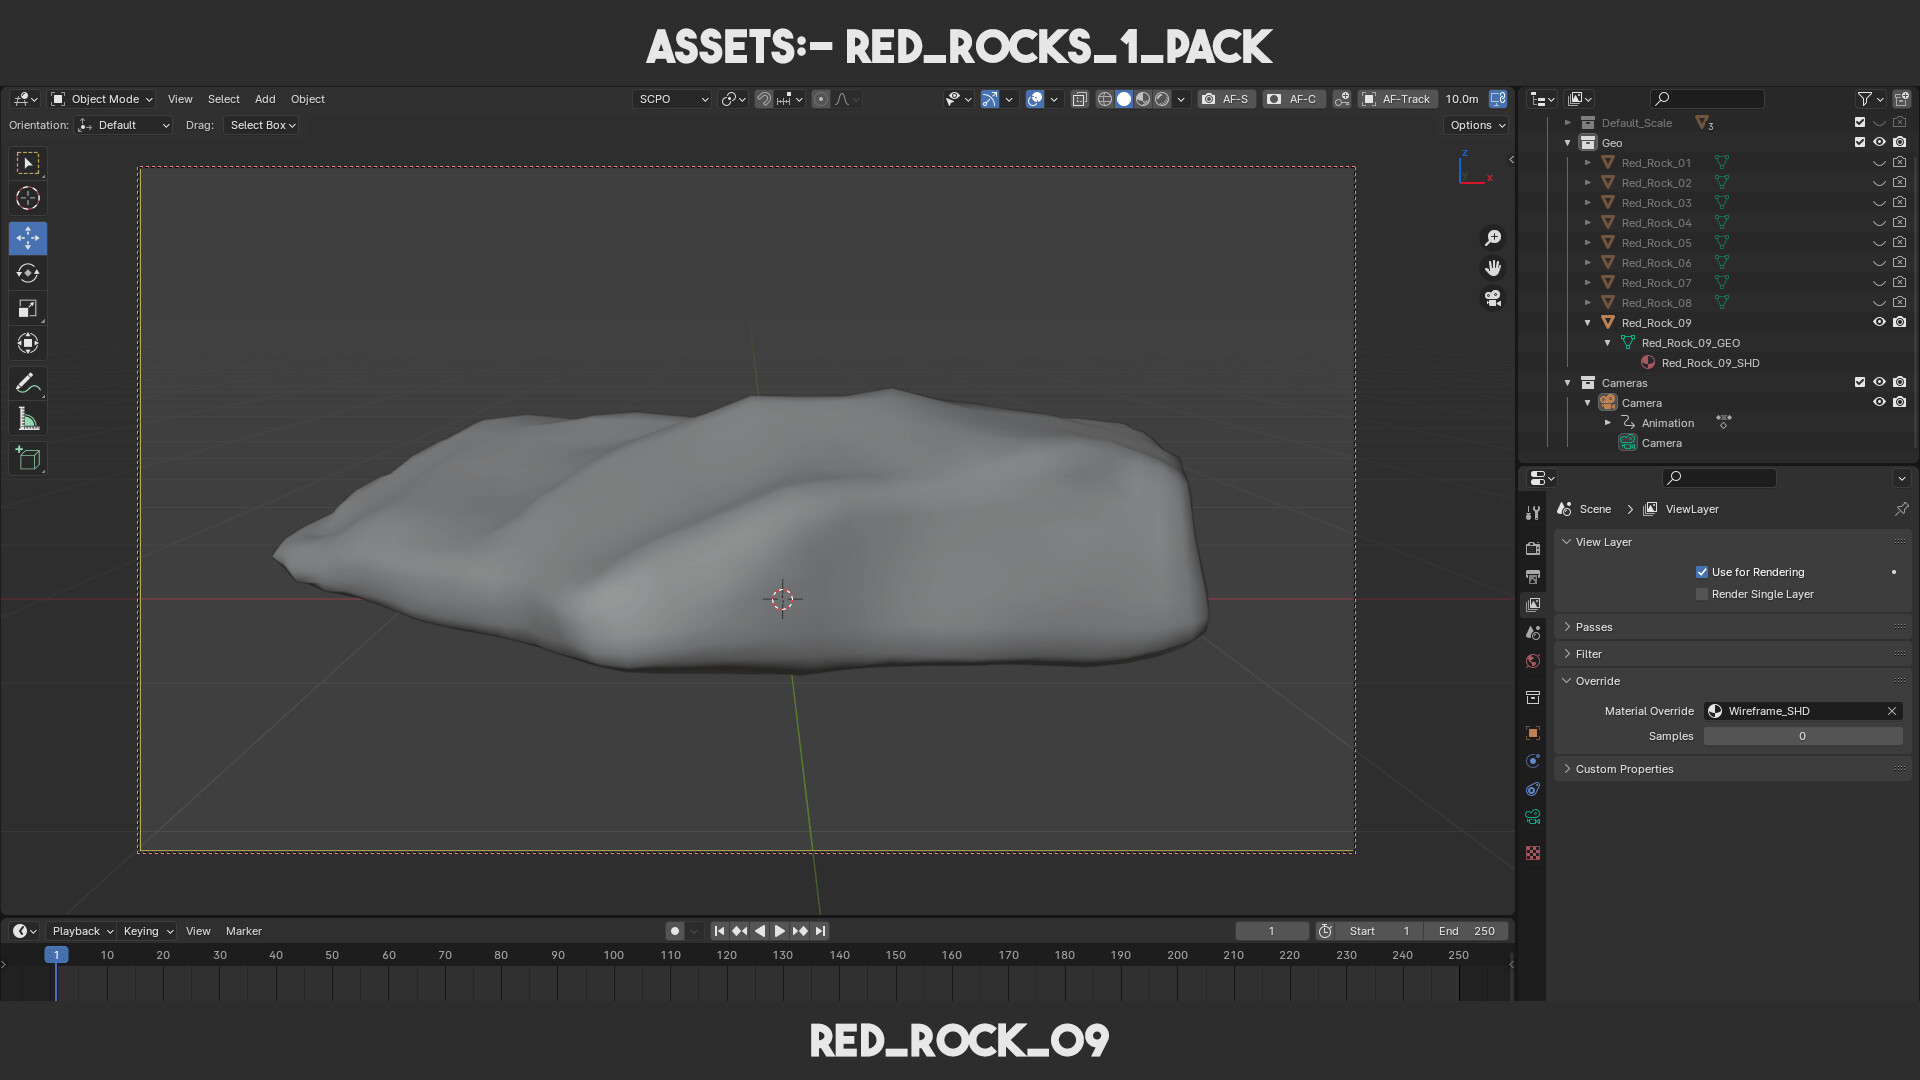Viewport: 1920px width, 1080px height.
Task: Open the Add menu
Action: tap(265, 99)
